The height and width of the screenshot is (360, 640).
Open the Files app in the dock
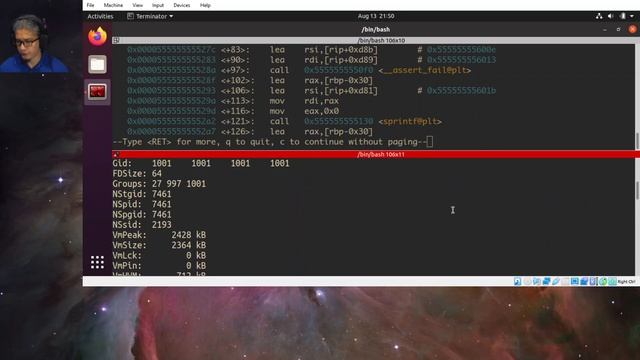[97, 64]
